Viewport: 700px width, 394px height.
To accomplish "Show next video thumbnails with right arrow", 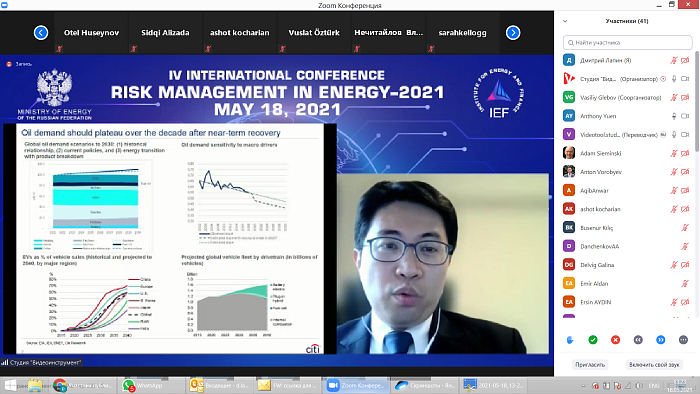I will pos(513,33).
